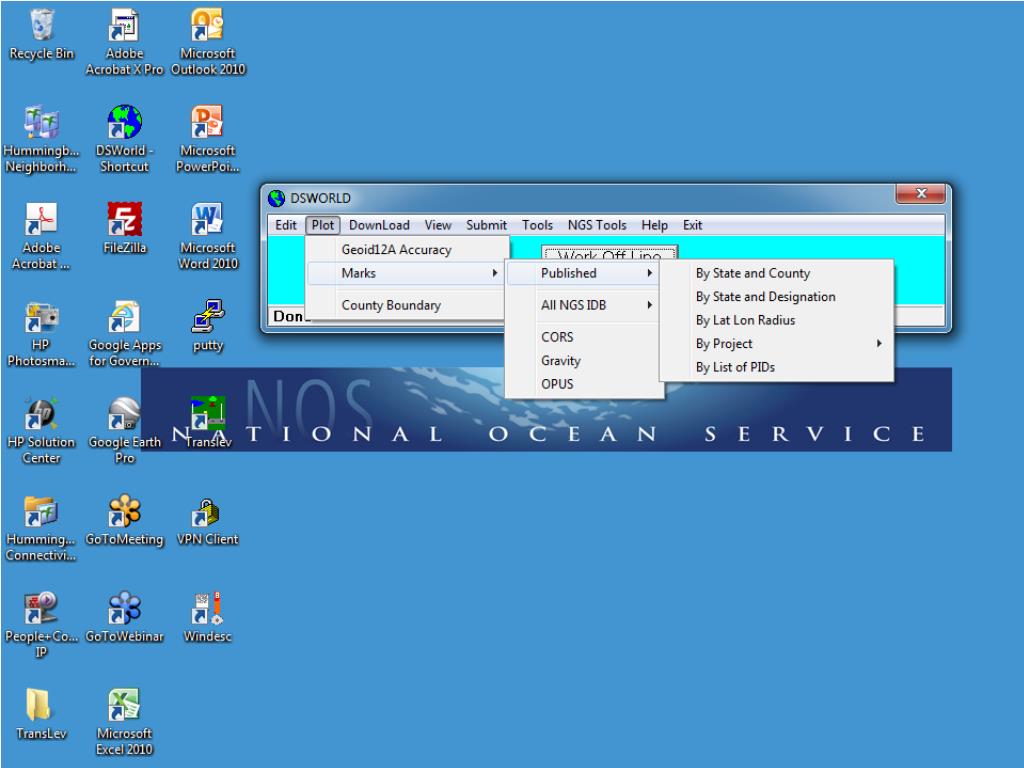Open Google Apps for Government shortcut
The height and width of the screenshot is (768, 1024).
(x=124, y=333)
